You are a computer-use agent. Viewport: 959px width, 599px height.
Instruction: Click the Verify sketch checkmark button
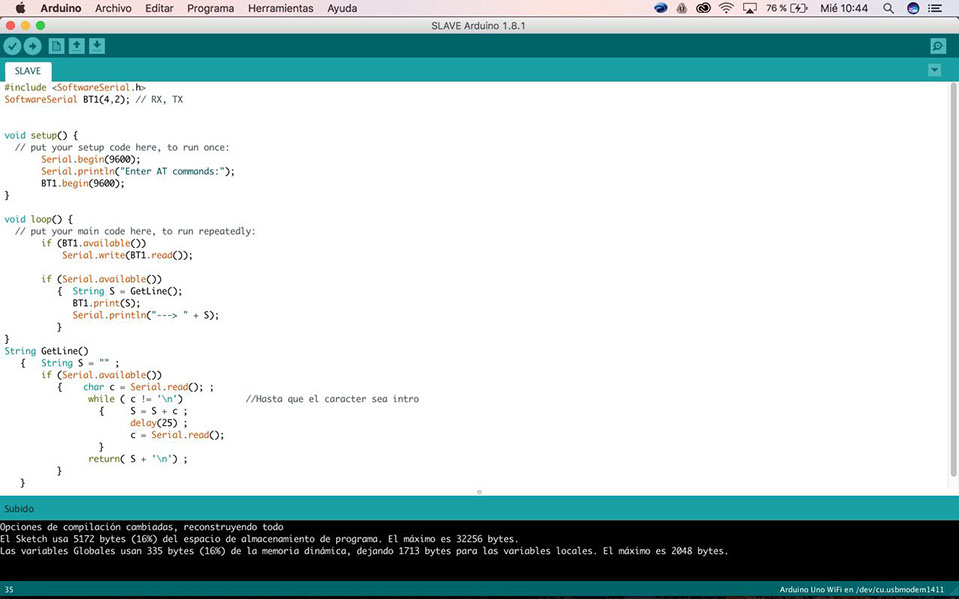(x=12, y=46)
